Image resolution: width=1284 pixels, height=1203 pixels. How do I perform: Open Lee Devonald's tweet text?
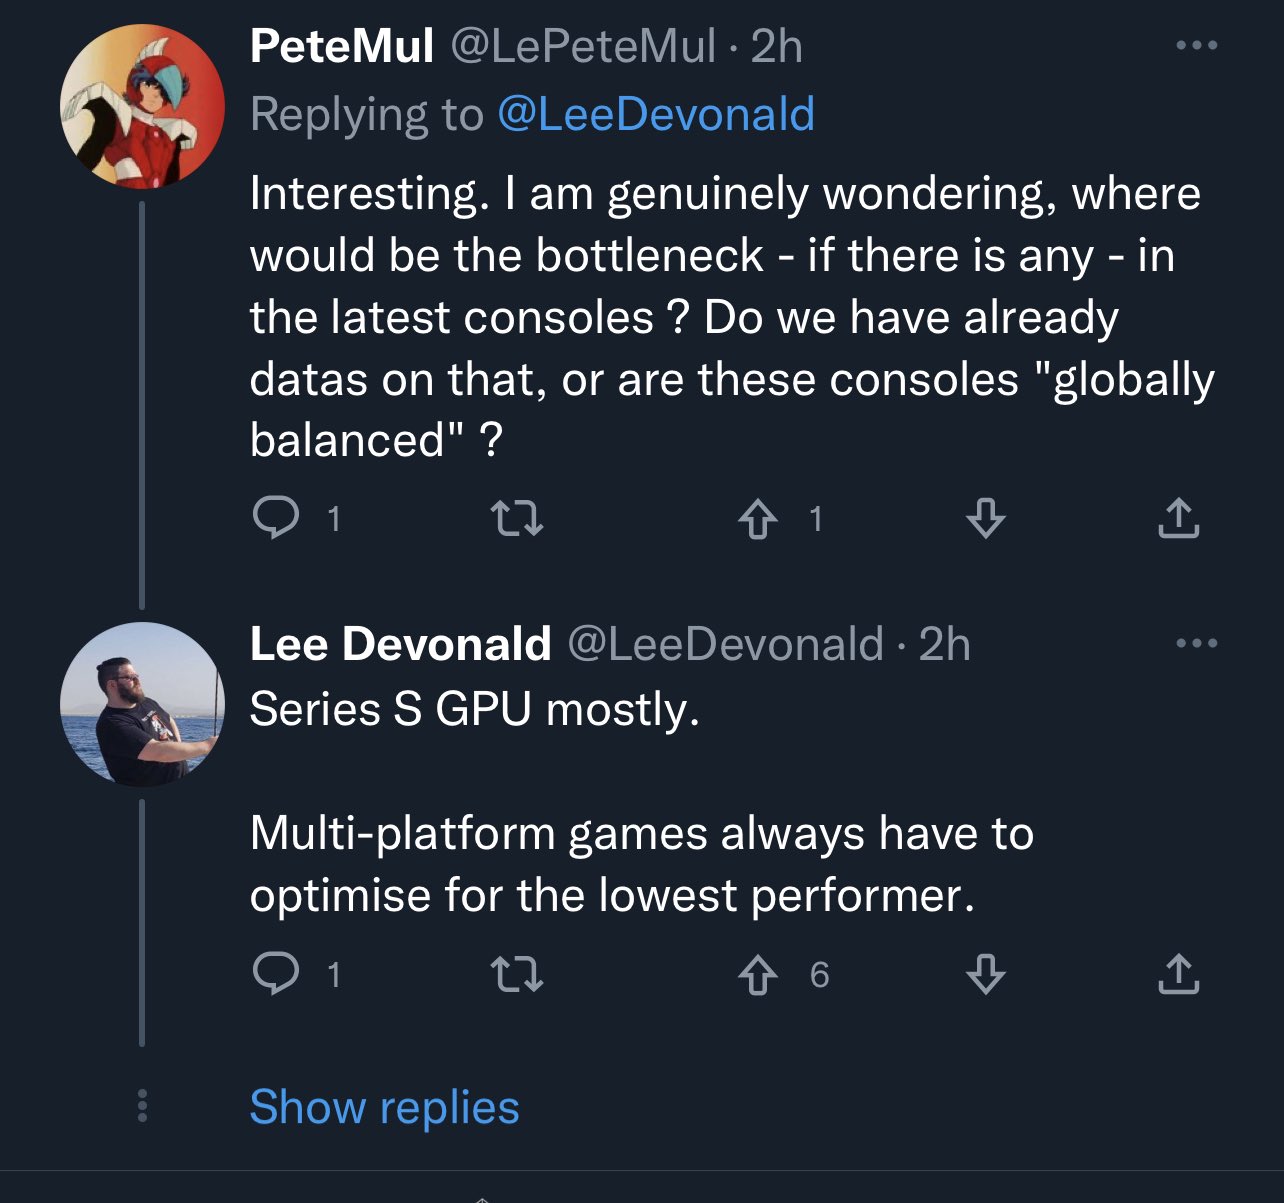pos(642,802)
